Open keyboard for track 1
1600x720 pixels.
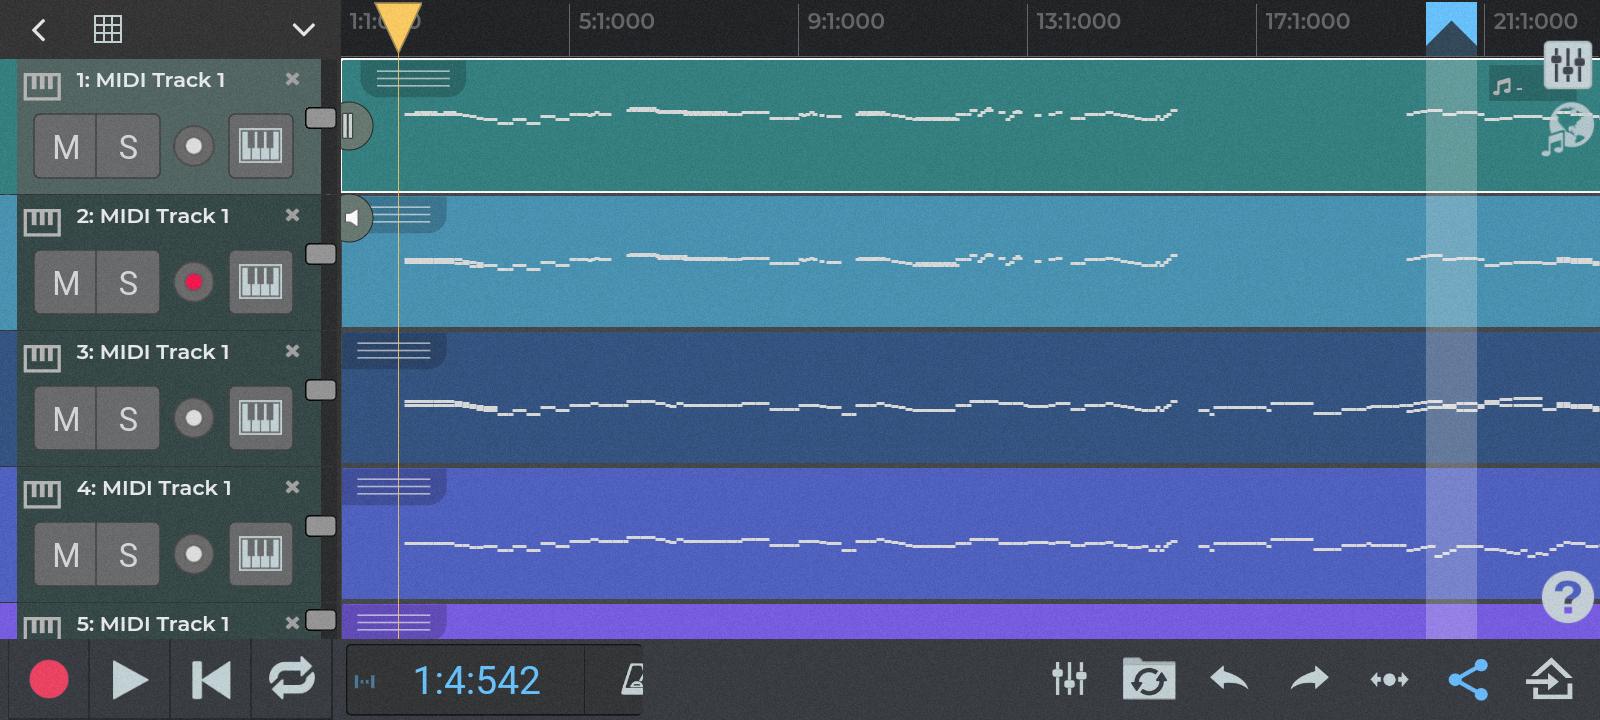point(260,146)
